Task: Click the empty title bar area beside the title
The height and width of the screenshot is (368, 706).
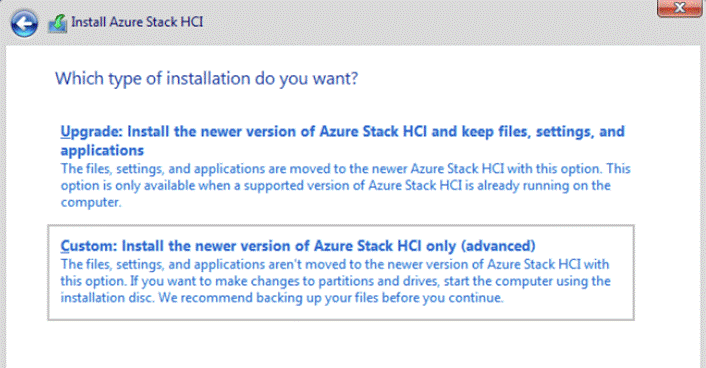Action: [x=428, y=23]
